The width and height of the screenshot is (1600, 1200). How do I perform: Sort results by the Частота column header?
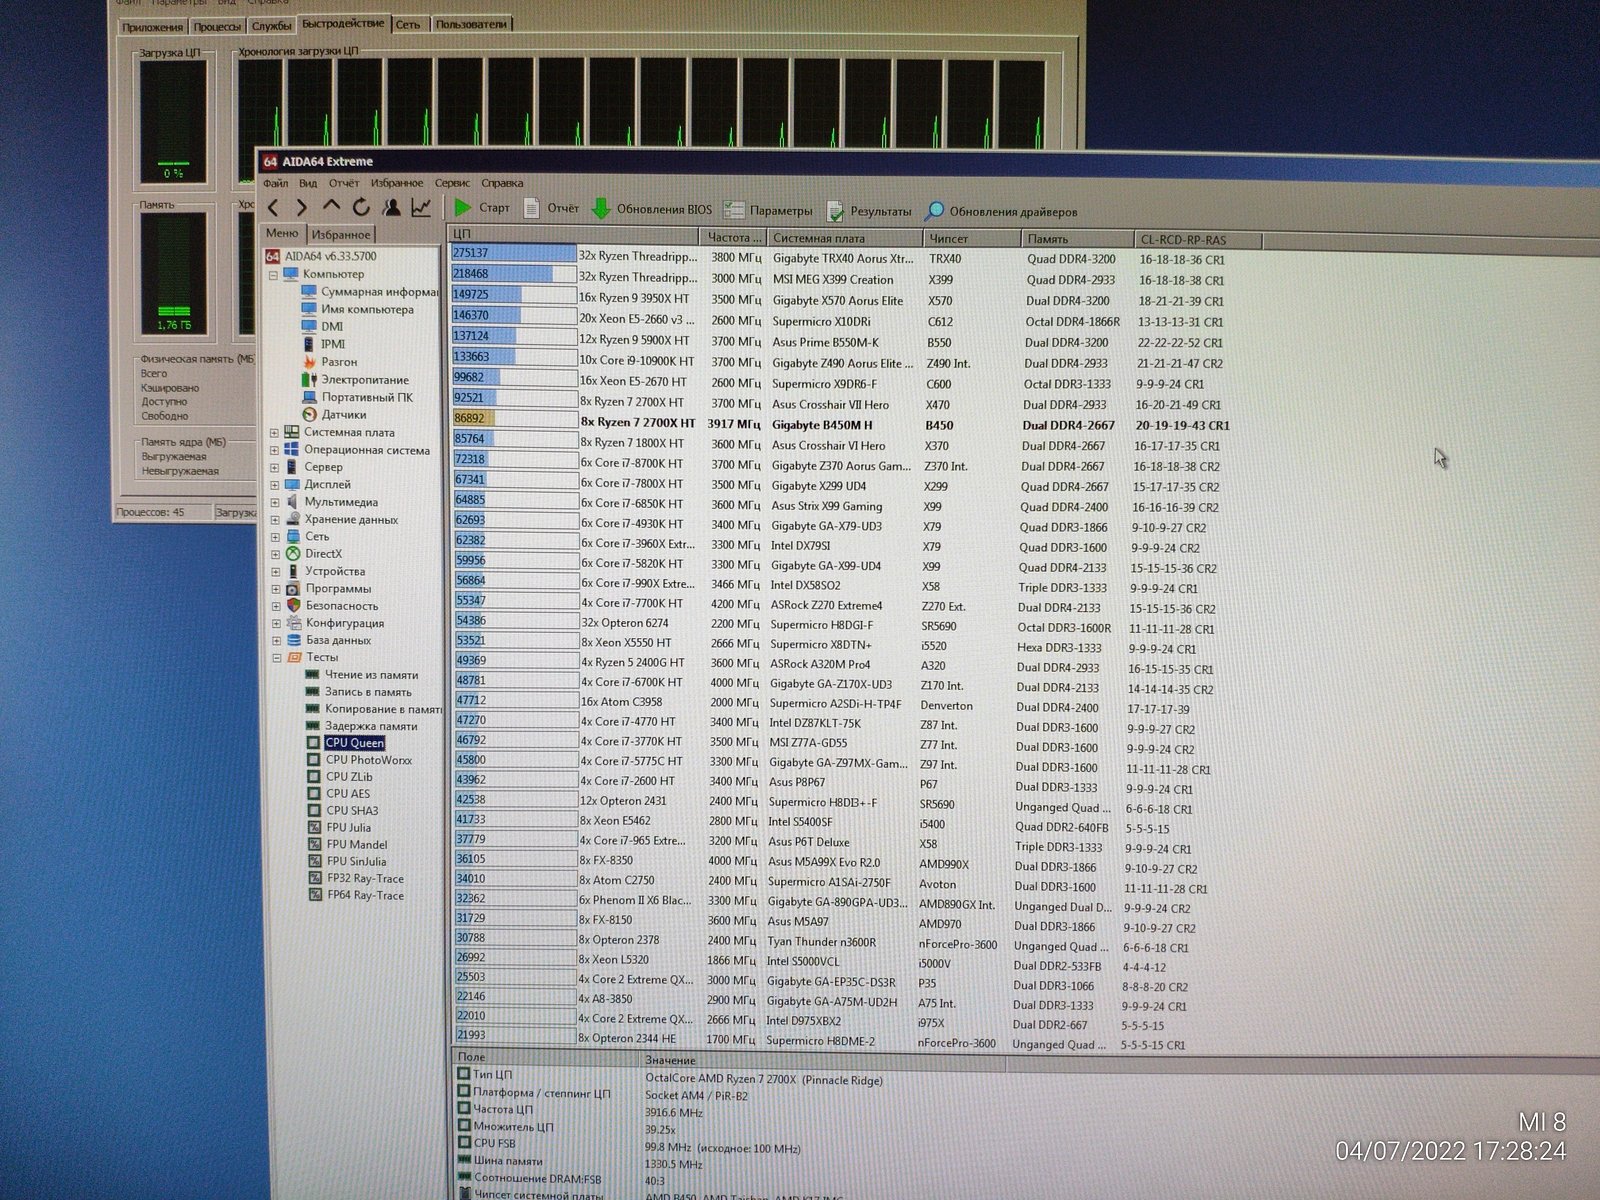coord(733,238)
